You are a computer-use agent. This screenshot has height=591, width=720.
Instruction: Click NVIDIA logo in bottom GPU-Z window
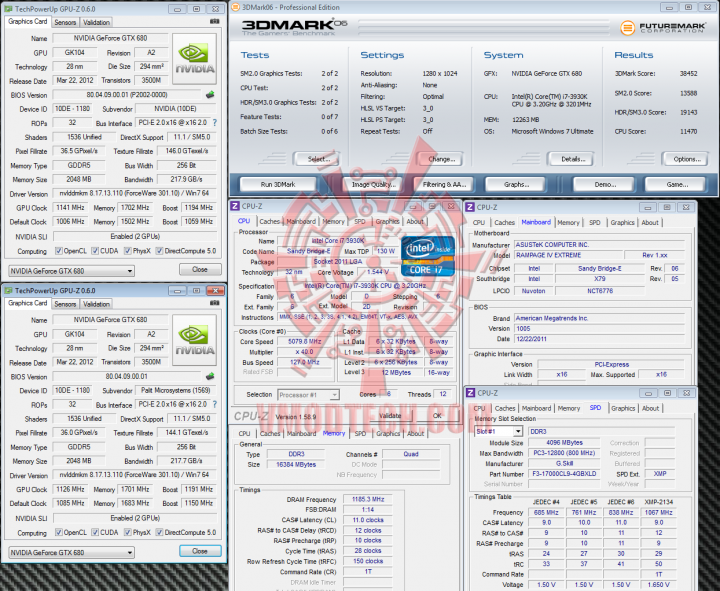195,340
